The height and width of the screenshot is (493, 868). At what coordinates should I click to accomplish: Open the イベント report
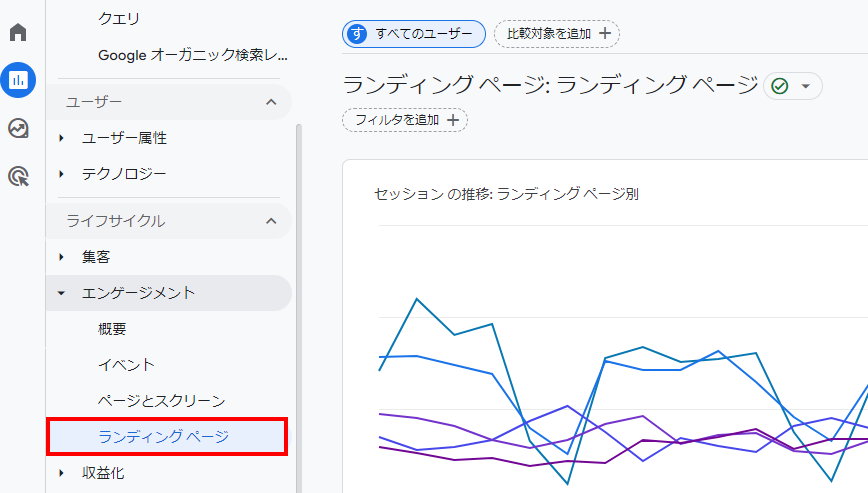tap(126, 365)
